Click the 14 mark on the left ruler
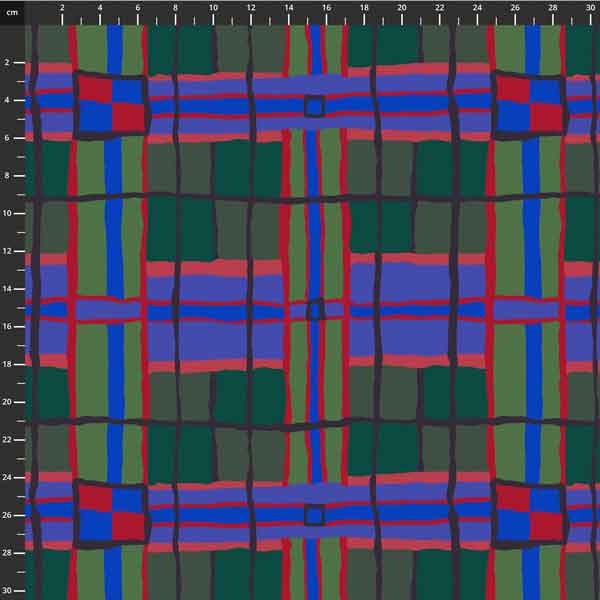 pyautogui.click(x=8, y=288)
